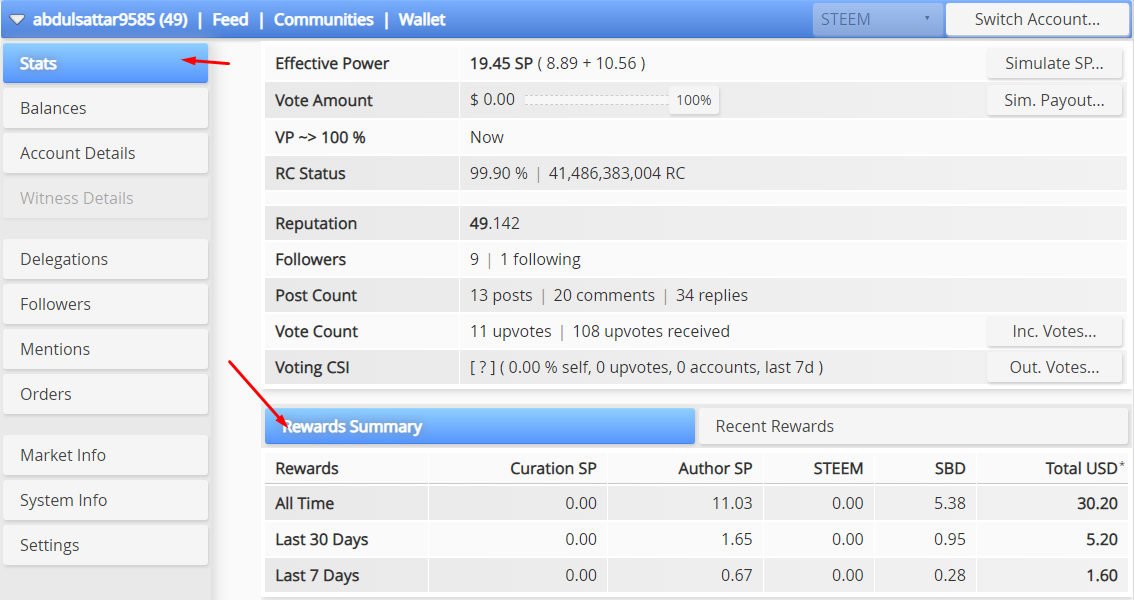
Task: Show Inc. Votes details
Action: click(x=1054, y=331)
